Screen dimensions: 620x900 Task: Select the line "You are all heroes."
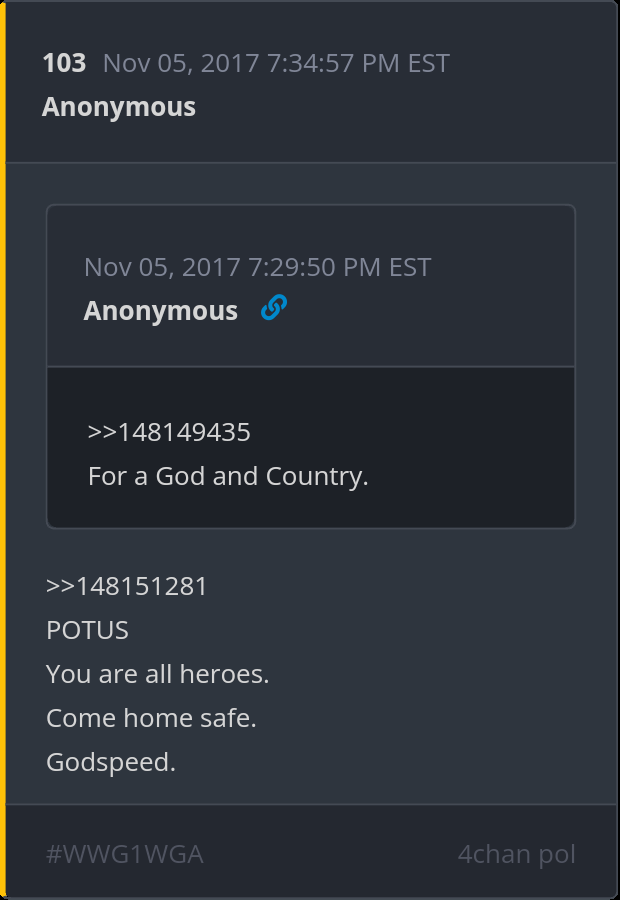click(x=157, y=674)
